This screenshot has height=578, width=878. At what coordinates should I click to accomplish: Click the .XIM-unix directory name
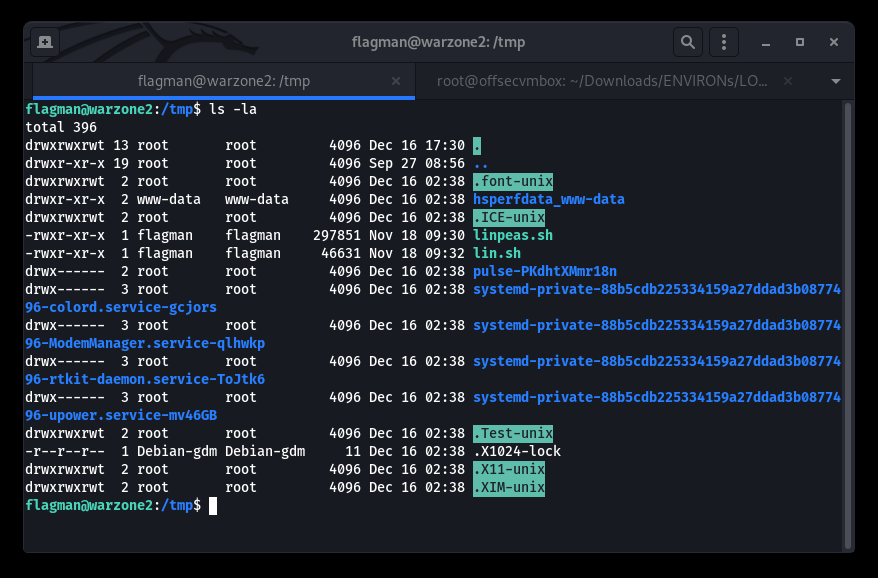pyautogui.click(x=508, y=487)
